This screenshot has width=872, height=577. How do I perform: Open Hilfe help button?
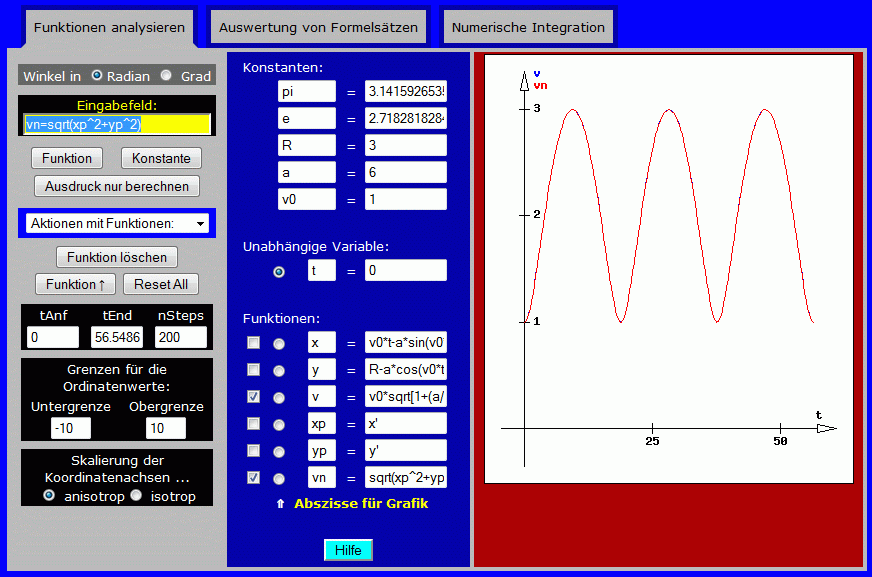coord(348,550)
